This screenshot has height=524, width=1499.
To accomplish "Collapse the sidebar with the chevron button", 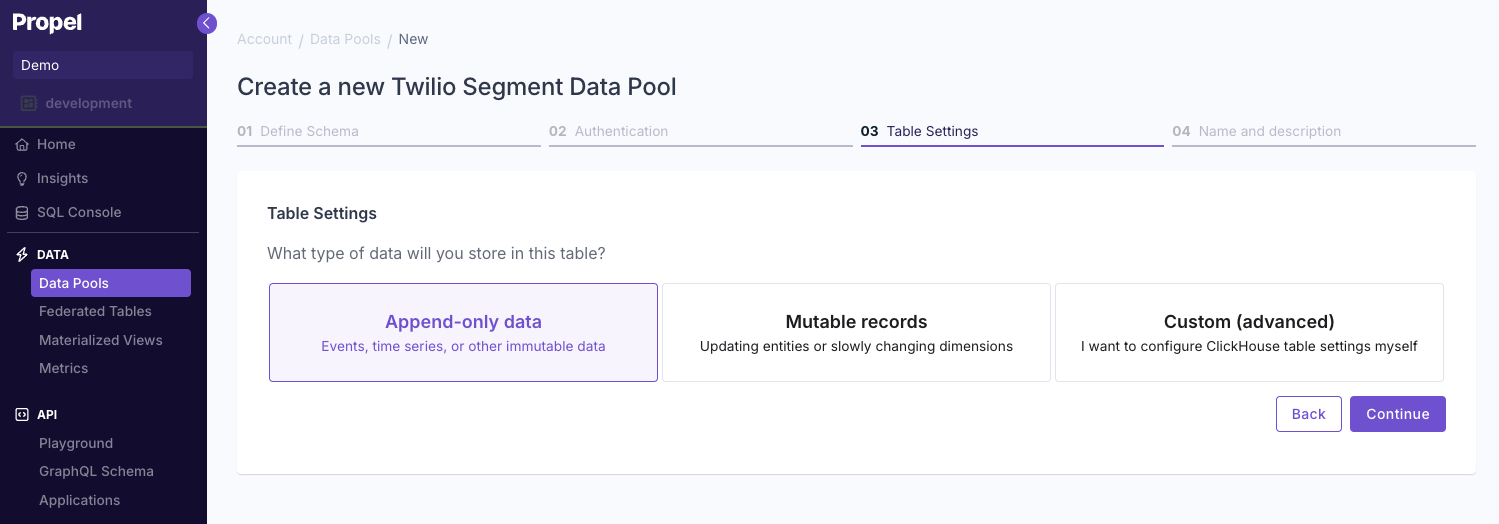I will click(x=207, y=23).
